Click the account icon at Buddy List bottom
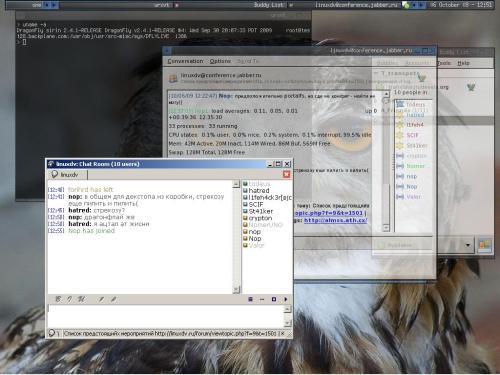Viewport: 500px width, 375px height. point(486,245)
